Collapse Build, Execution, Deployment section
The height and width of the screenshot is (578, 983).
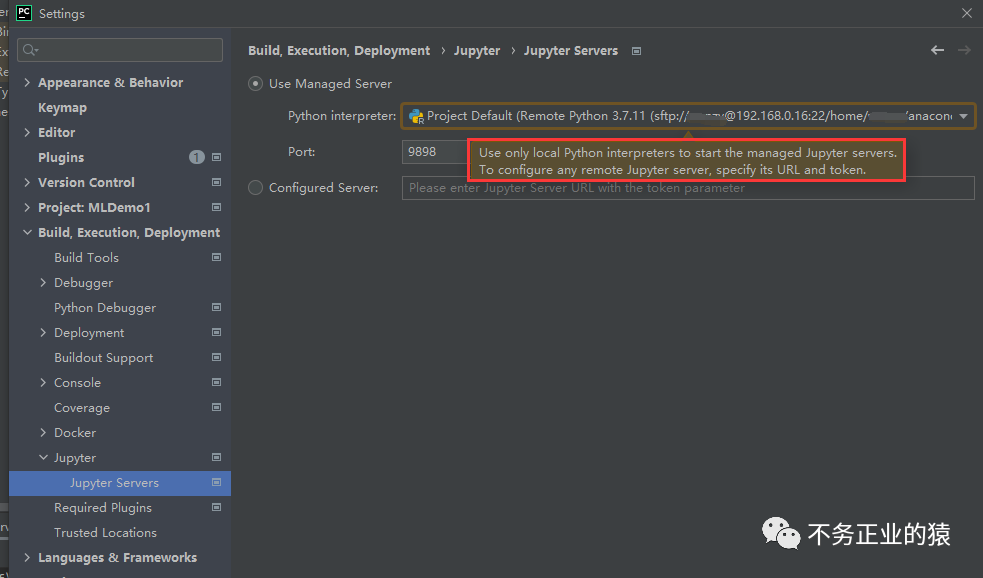[27, 233]
